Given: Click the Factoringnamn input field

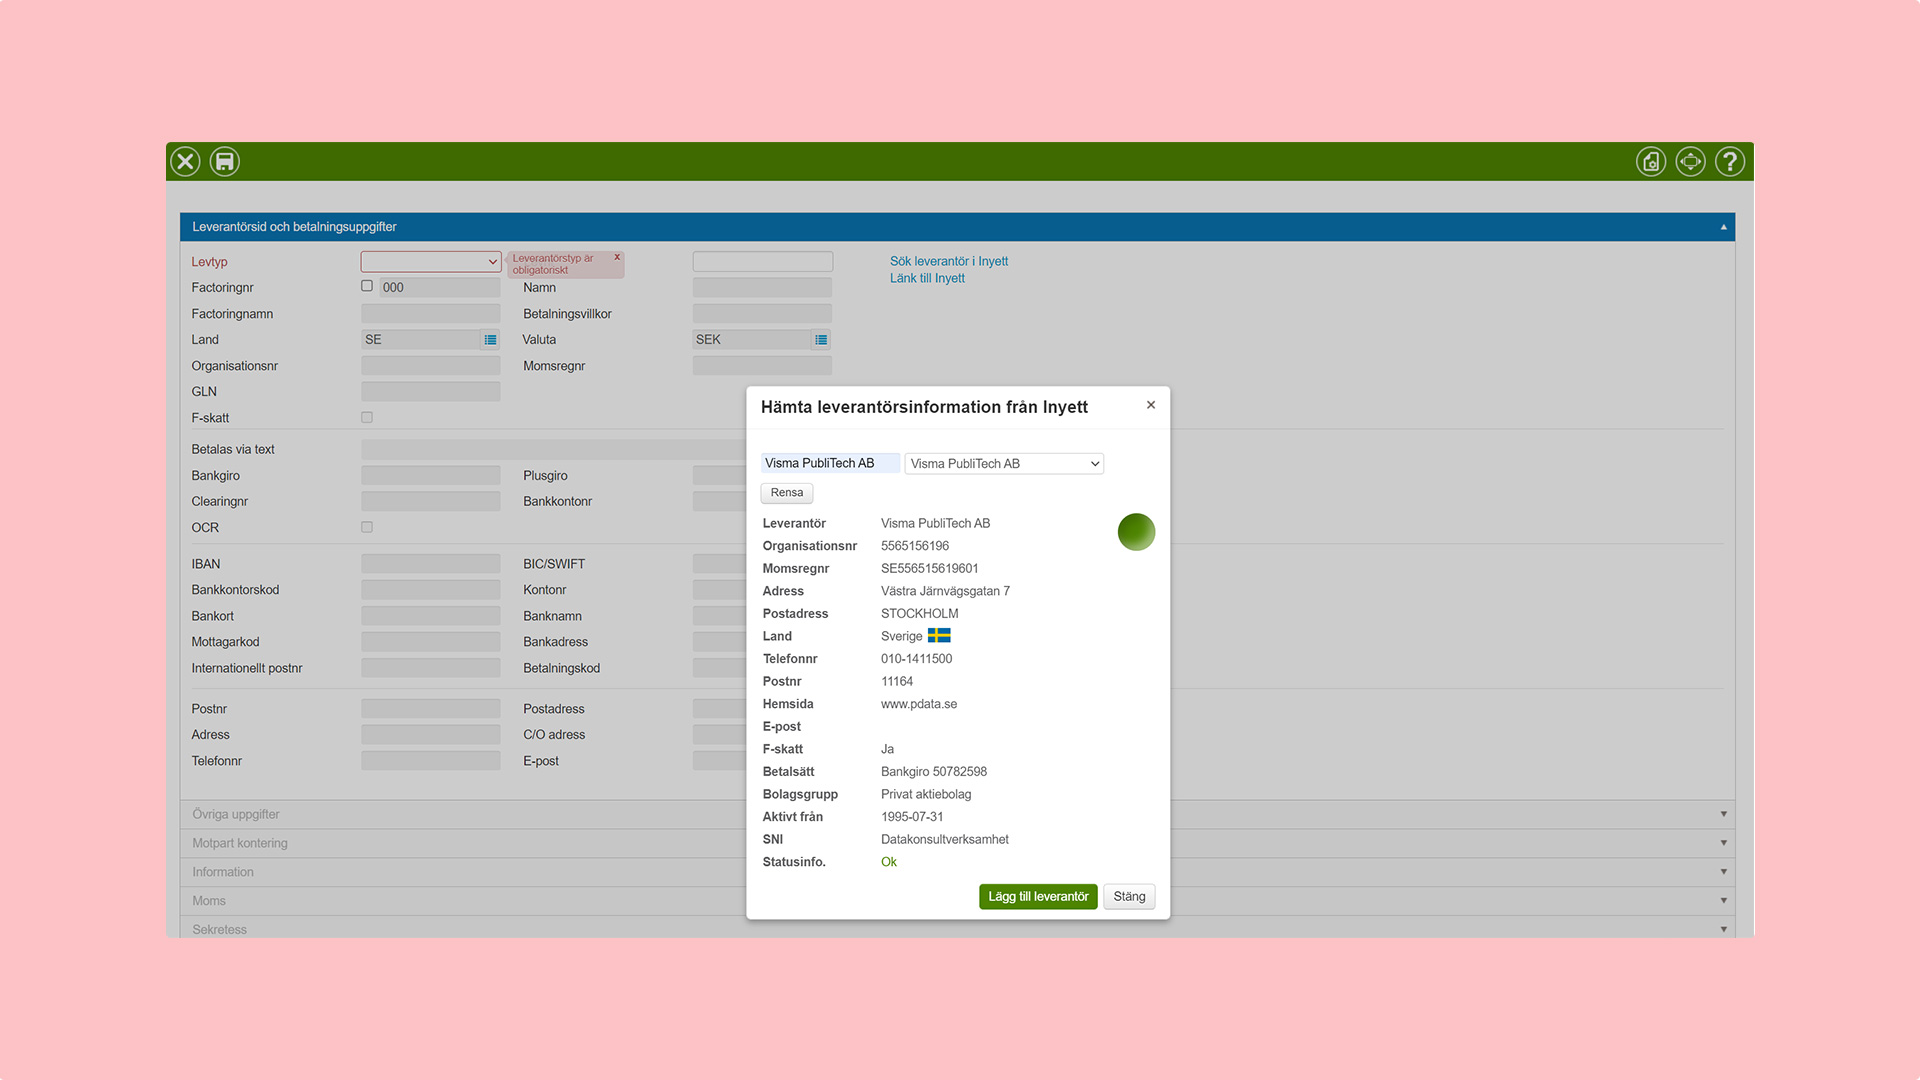Looking at the screenshot, I should (x=431, y=314).
